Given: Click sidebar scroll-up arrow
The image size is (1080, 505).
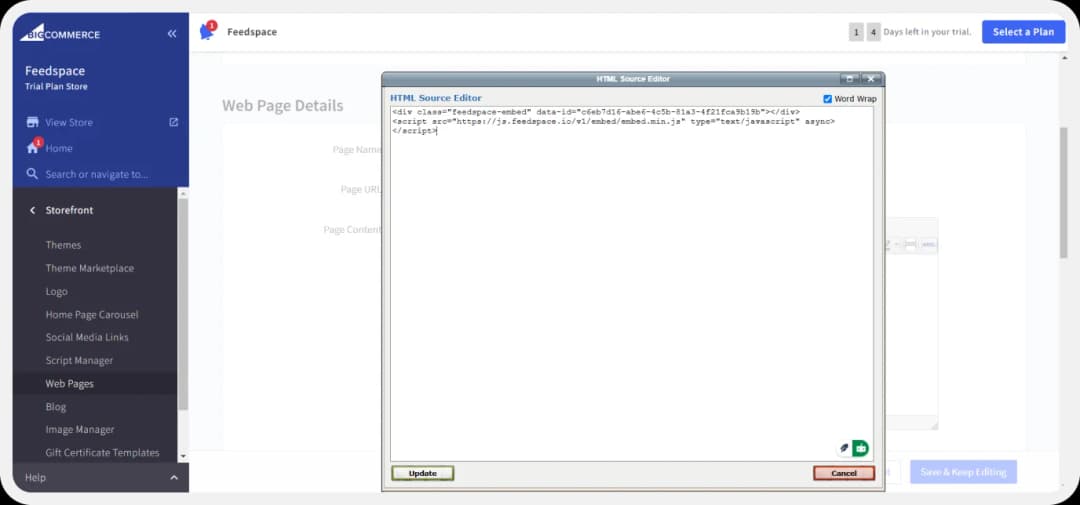Looking at the screenshot, I should (183, 192).
